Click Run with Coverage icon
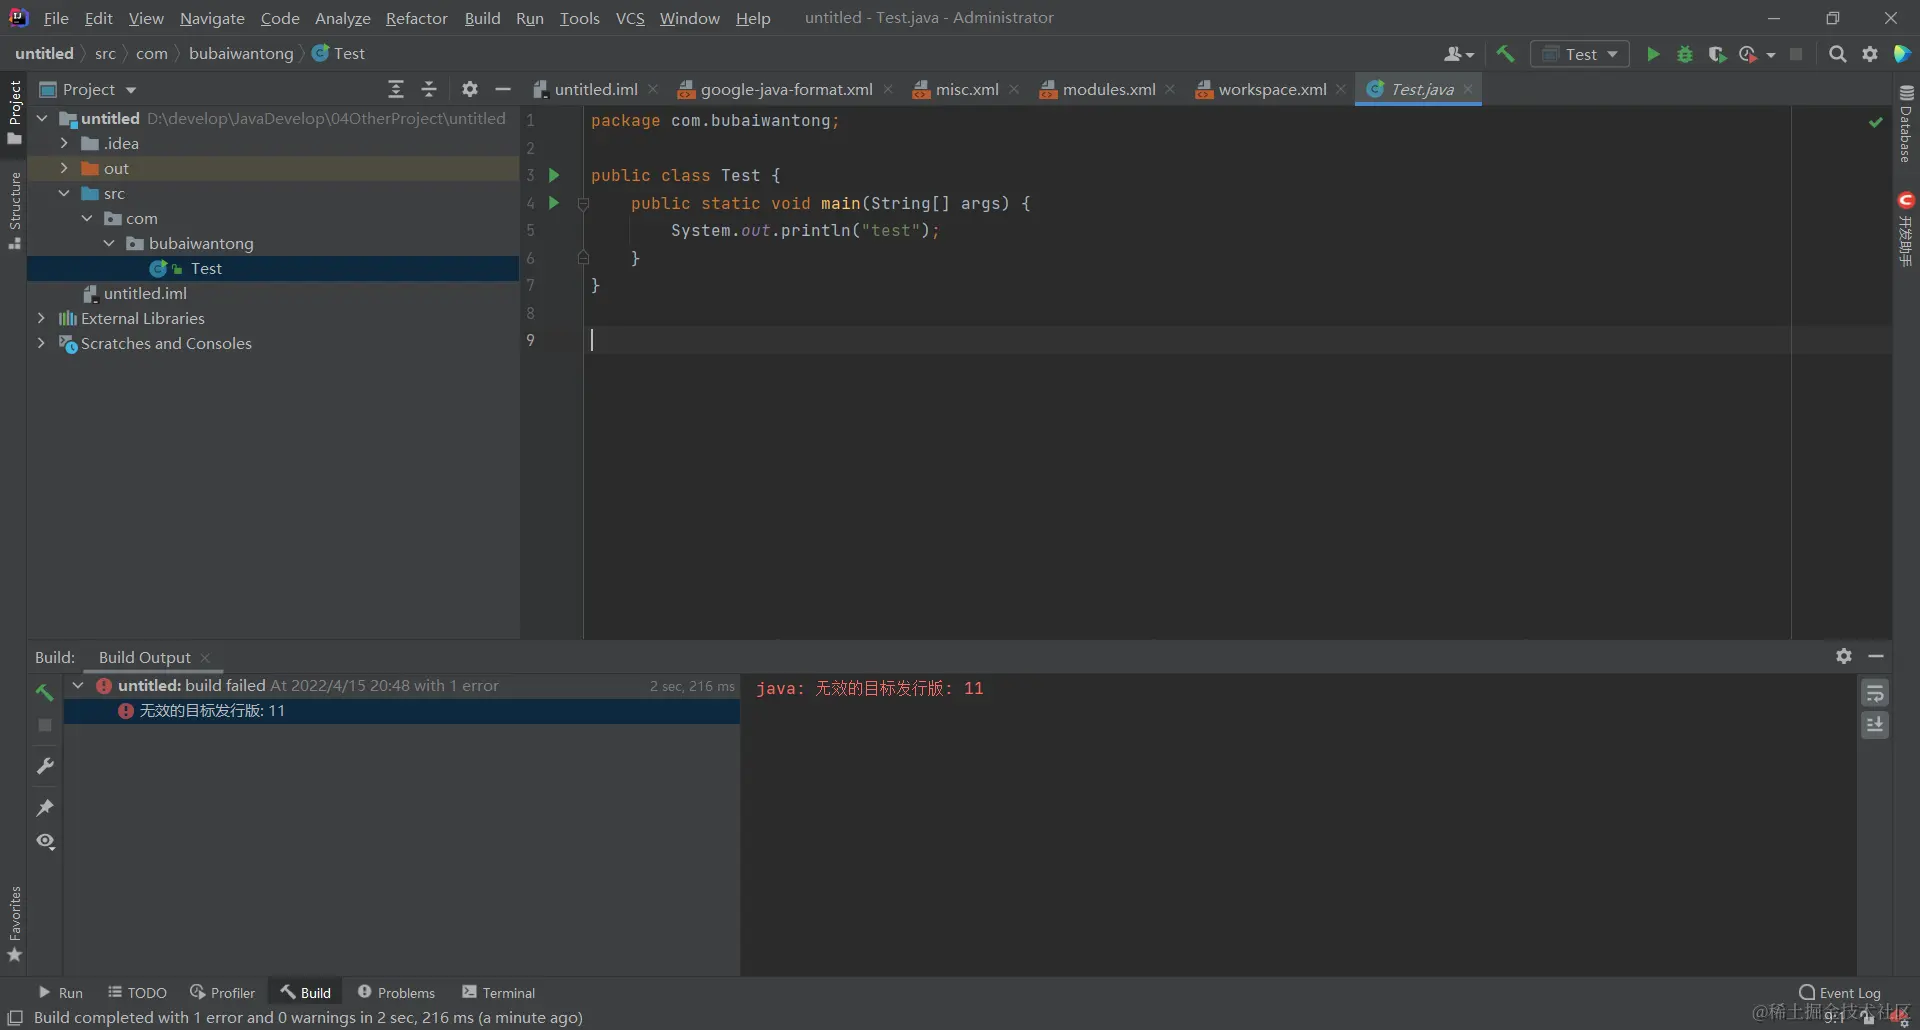 [x=1717, y=54]
